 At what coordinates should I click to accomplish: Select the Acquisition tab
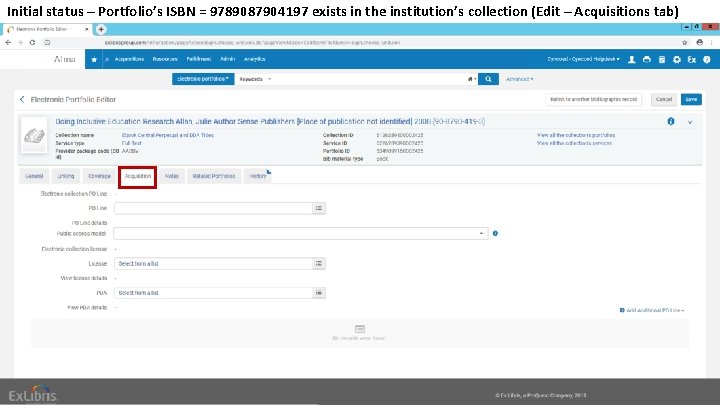[x=138, y=176]
